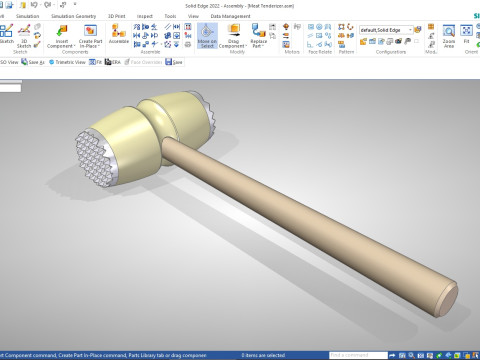Click the ERA button
Screen dimensions: 480x360
(x=113, y=62)
